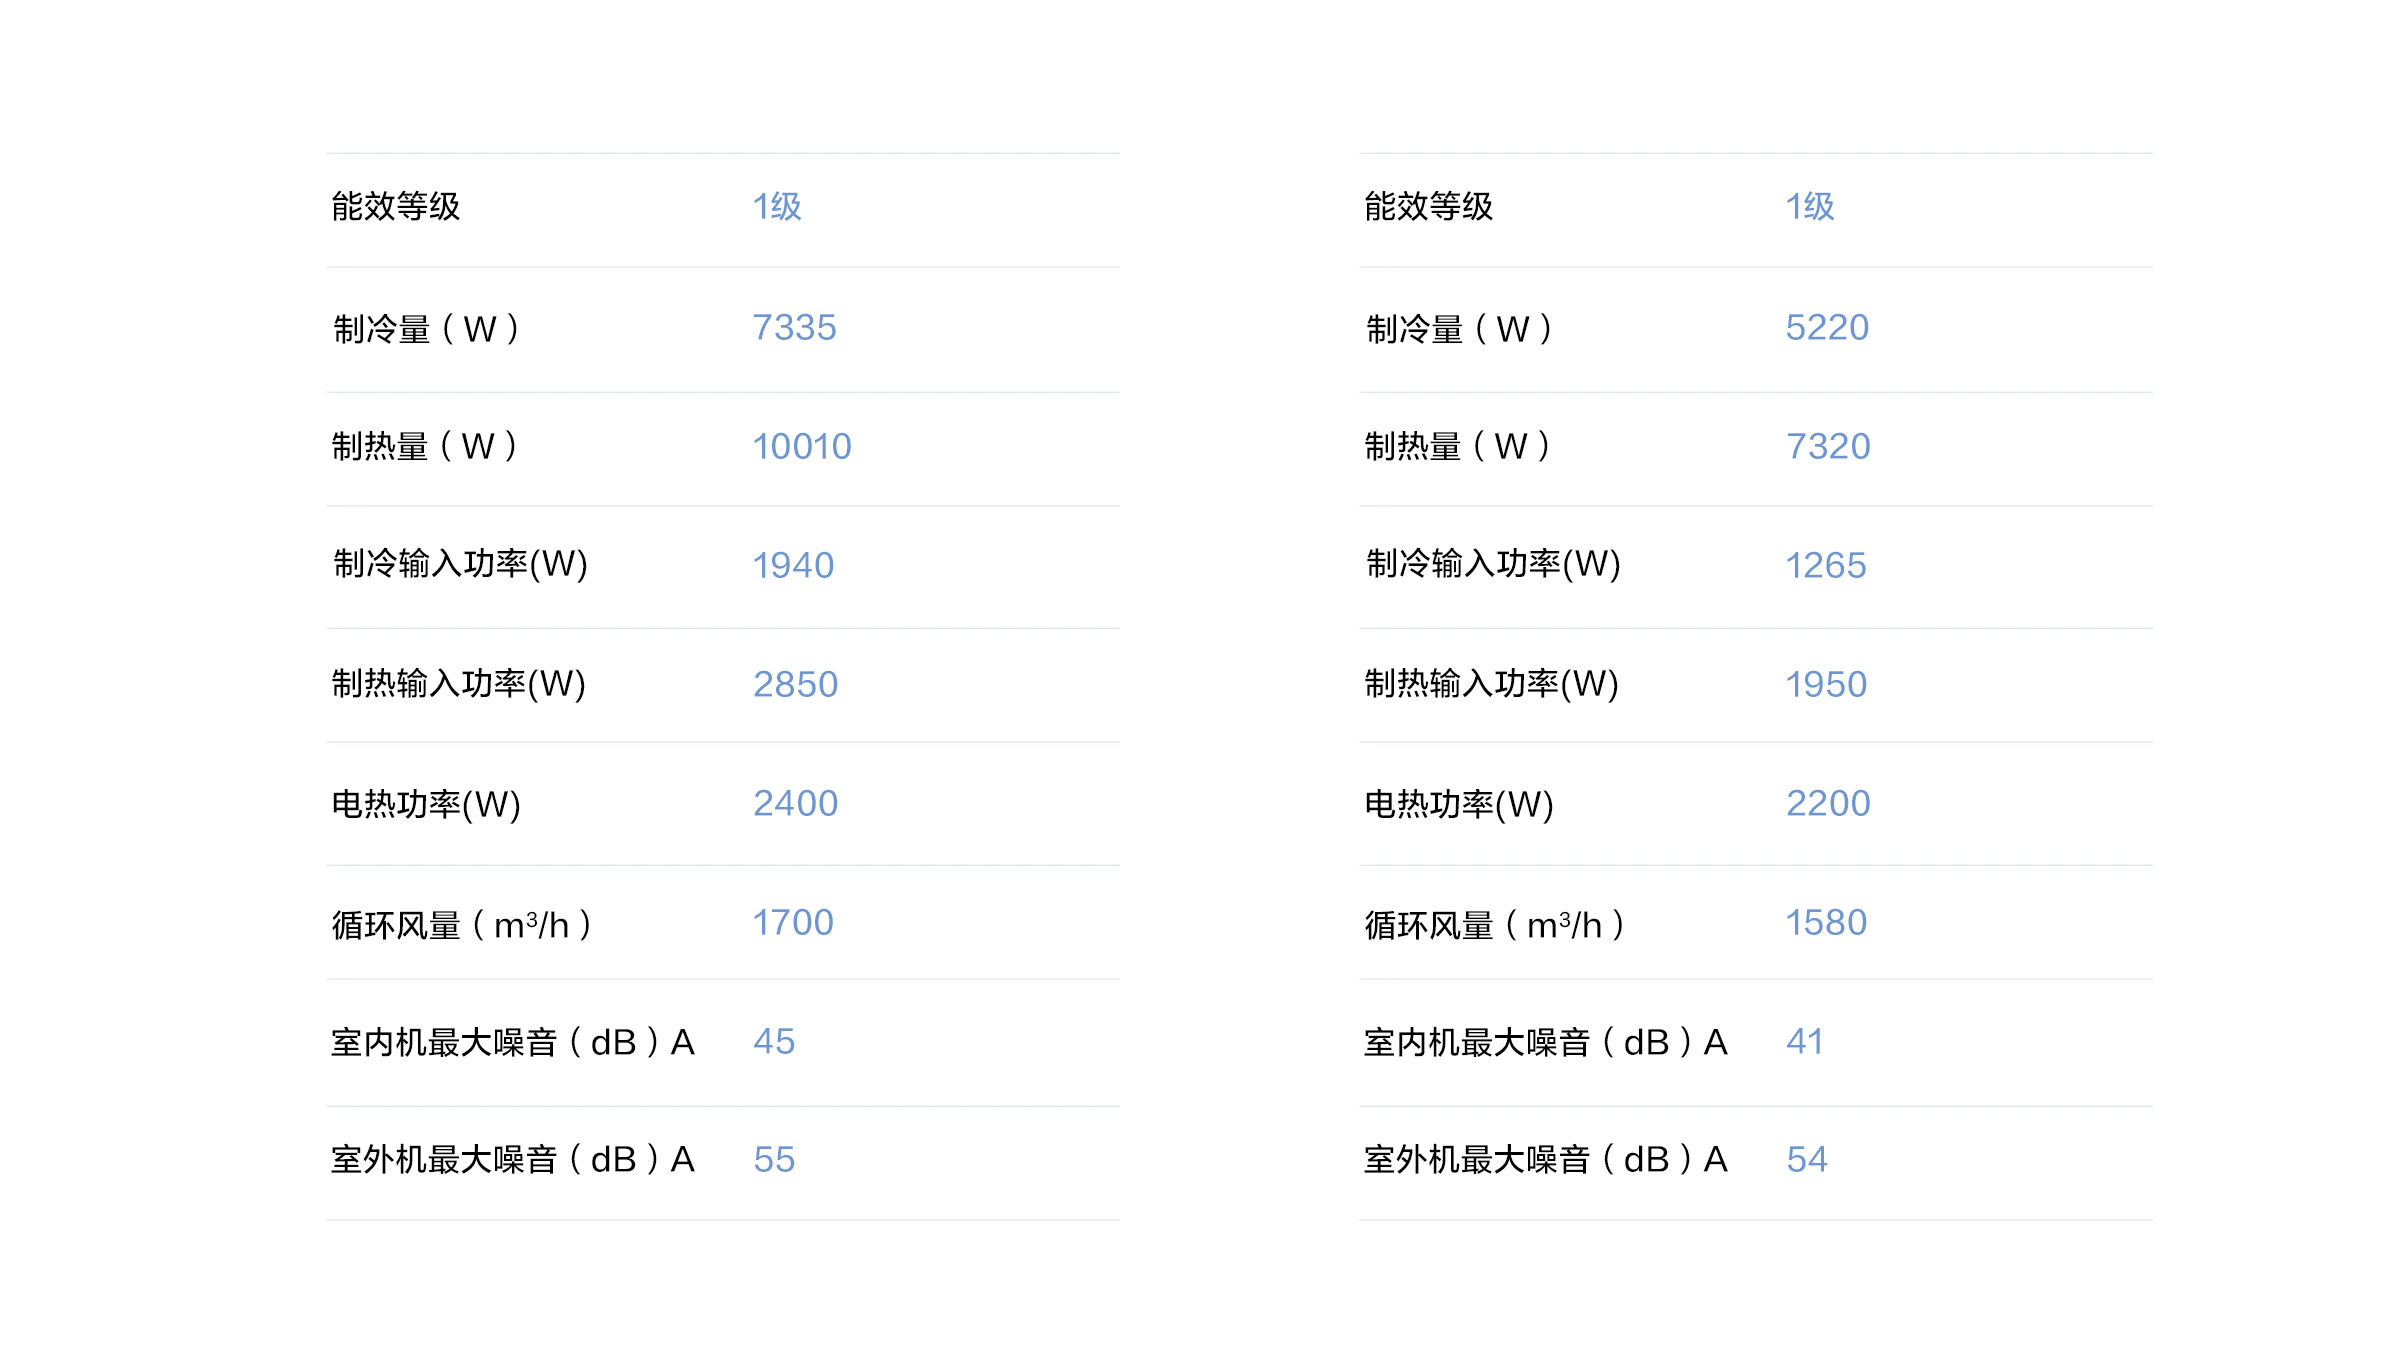
Task: Click the heating input power value 2850
Action: coord(795,684)
